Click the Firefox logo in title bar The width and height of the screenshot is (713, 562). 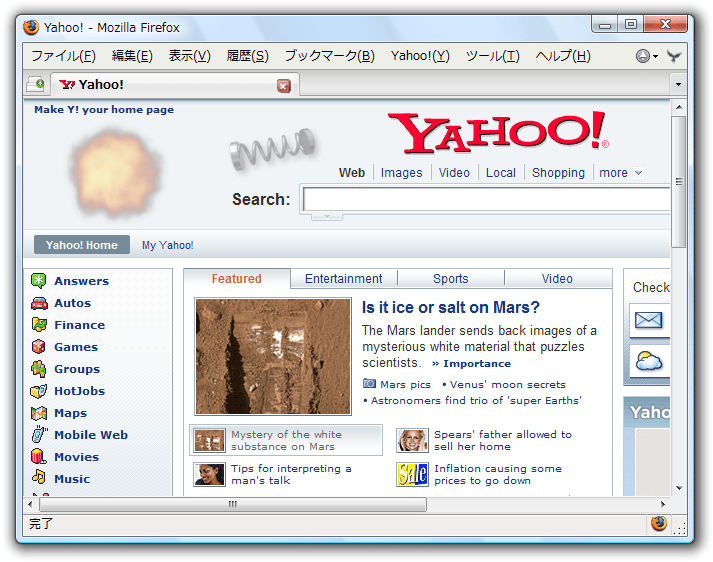[x=31, y=27]
